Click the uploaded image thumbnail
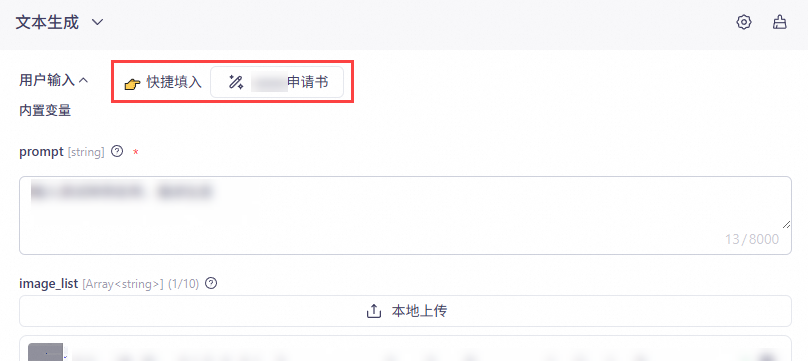808x361 pixels. (x=46, y=352)
